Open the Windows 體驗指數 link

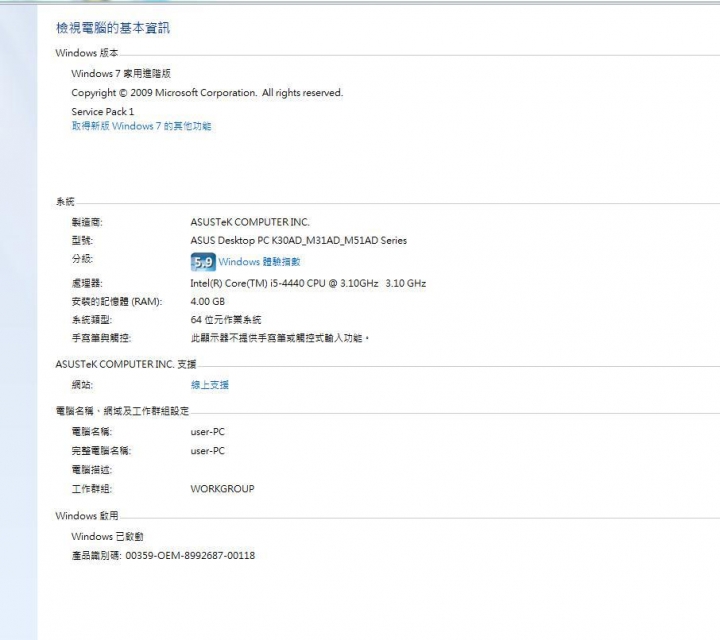[259, 262]
